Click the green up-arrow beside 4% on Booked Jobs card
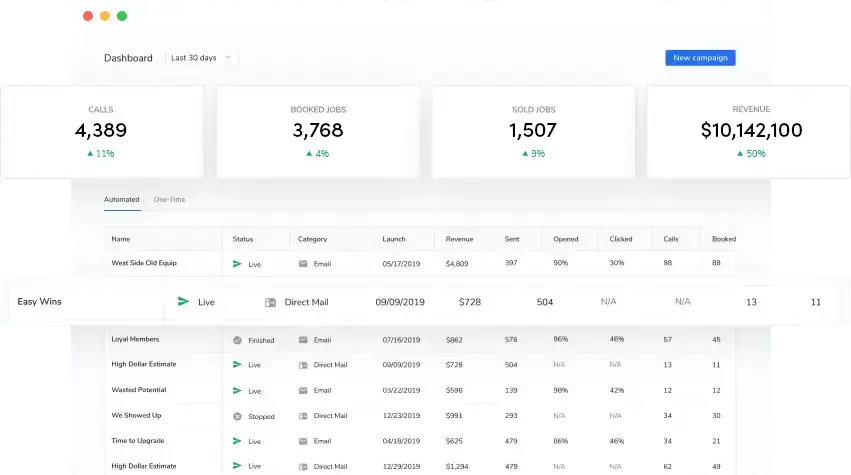851x475 pixels. [x=309, y=154]
